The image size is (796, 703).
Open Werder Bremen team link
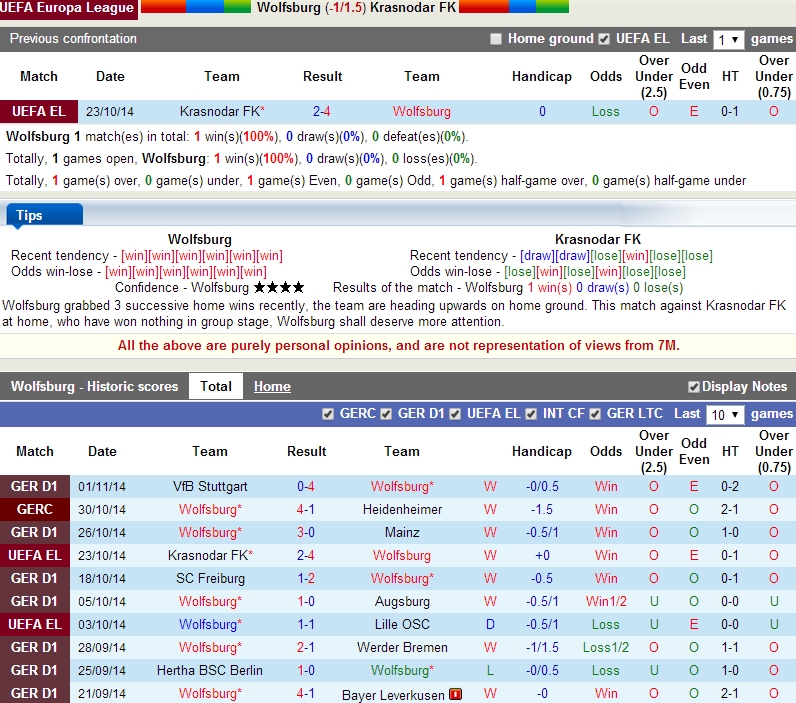tap(402, 648)
